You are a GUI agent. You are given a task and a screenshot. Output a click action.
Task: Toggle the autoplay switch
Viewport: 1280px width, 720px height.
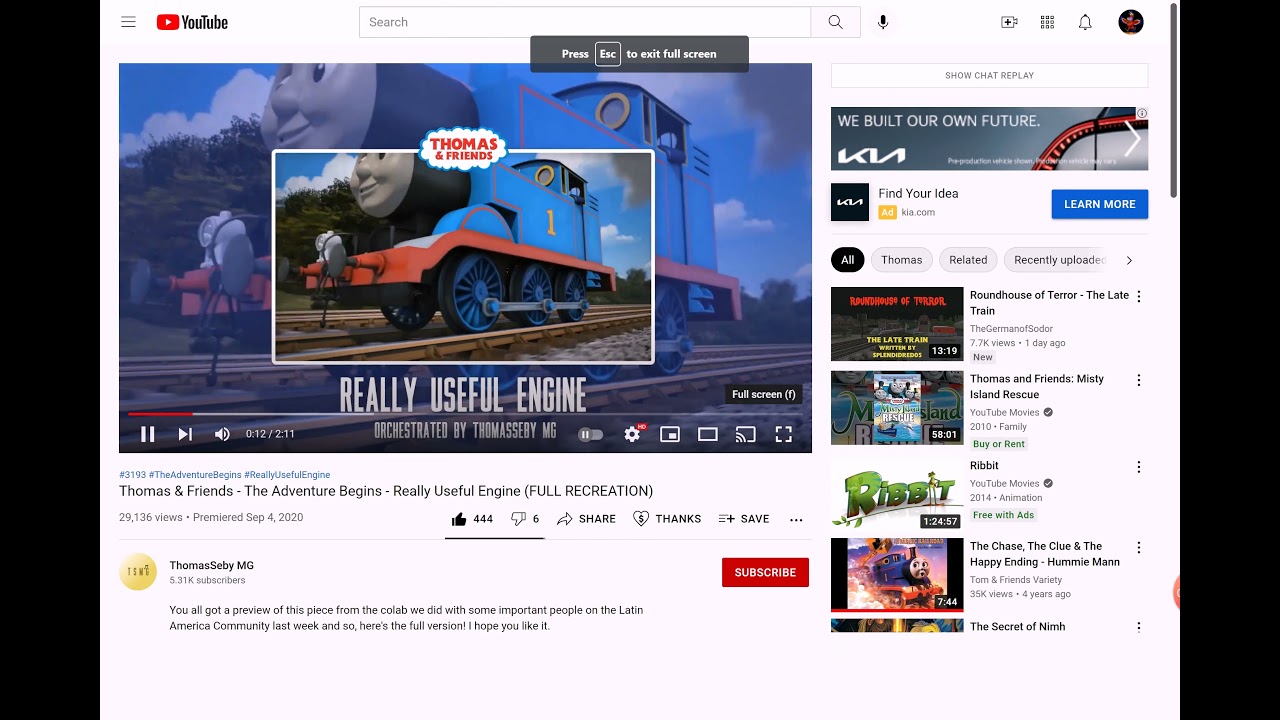591,434
